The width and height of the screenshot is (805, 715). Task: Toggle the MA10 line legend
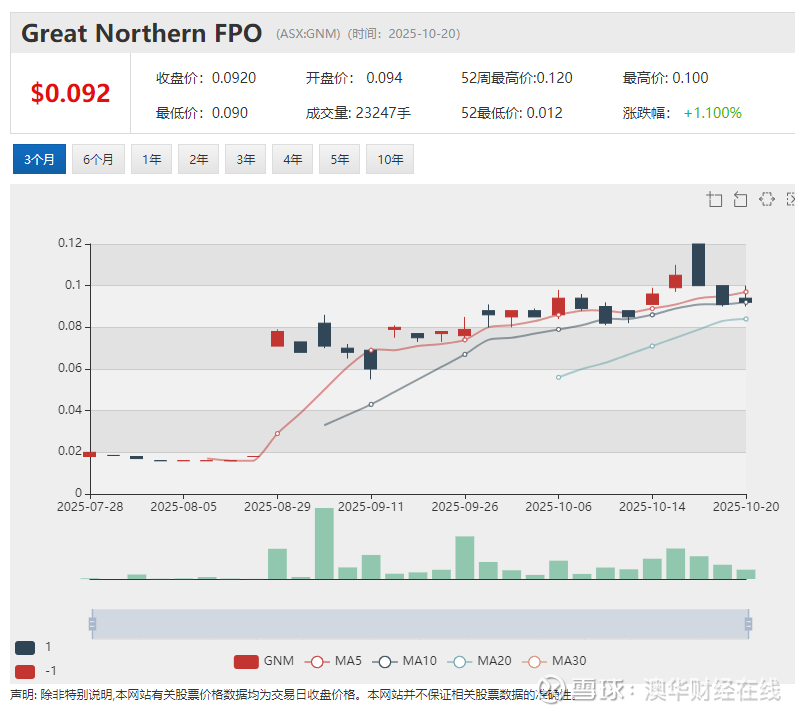[405, 661]
